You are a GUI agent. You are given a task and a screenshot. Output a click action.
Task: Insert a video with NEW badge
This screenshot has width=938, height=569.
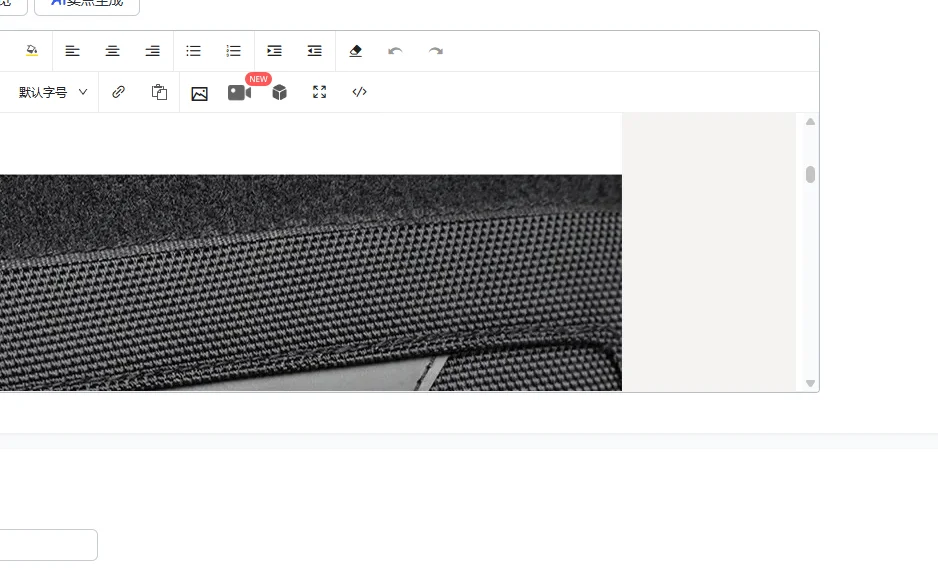239,93
